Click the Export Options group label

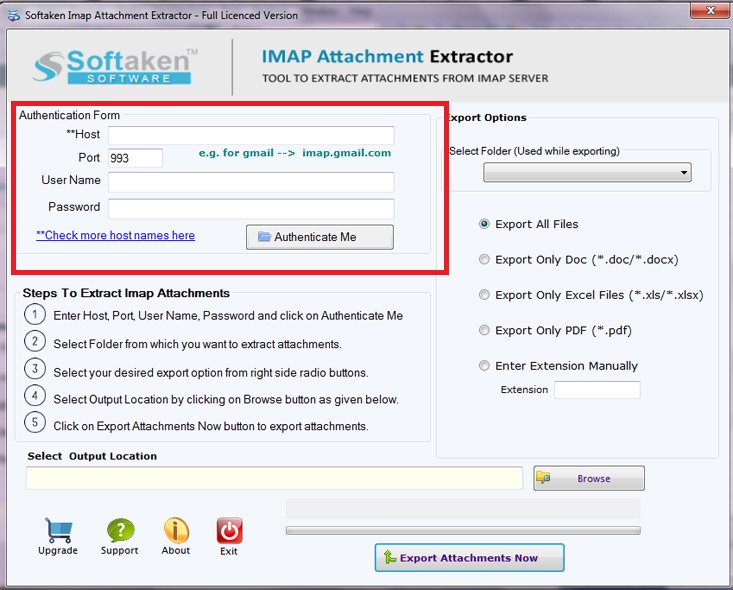pyautogui.click(x=487, y=117)
